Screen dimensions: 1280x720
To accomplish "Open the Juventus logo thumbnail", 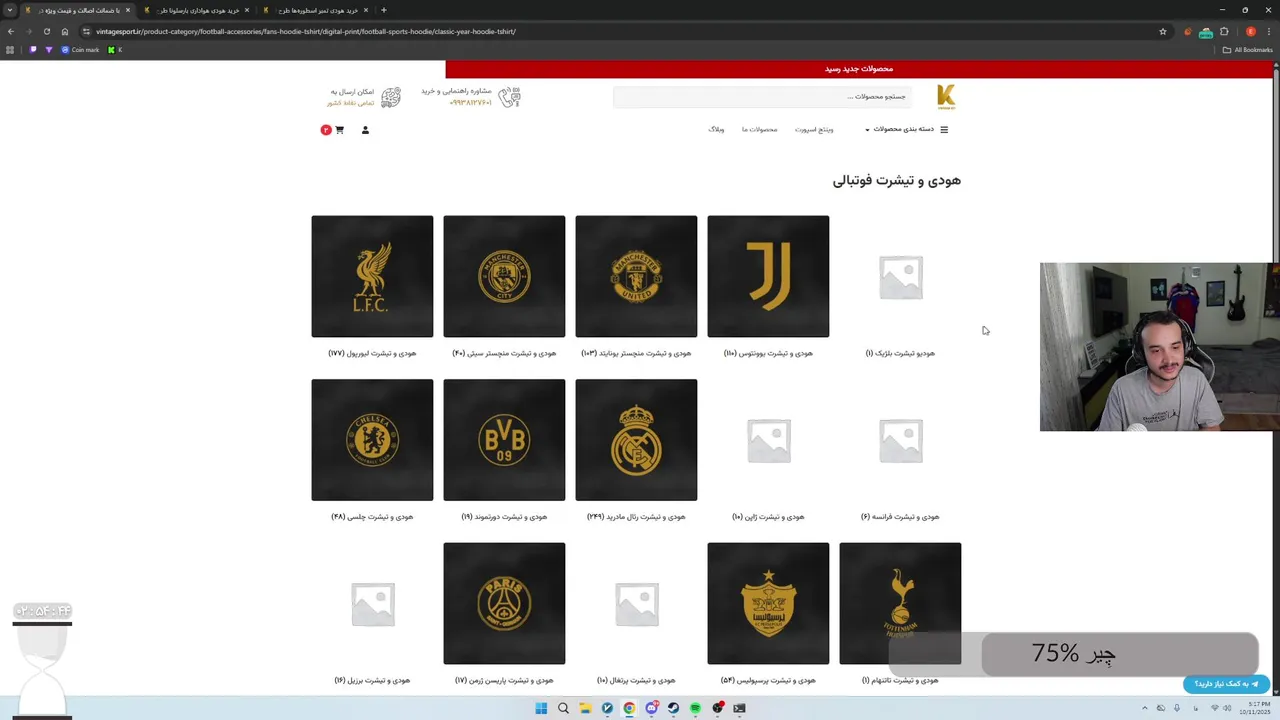I will [768, 276].
